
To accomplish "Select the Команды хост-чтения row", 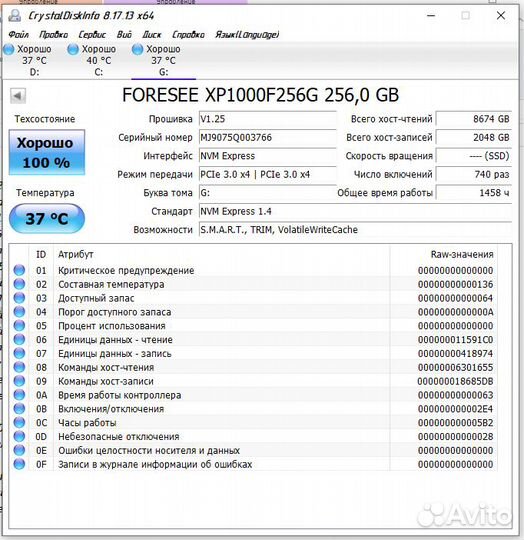I will coord(254,367).
